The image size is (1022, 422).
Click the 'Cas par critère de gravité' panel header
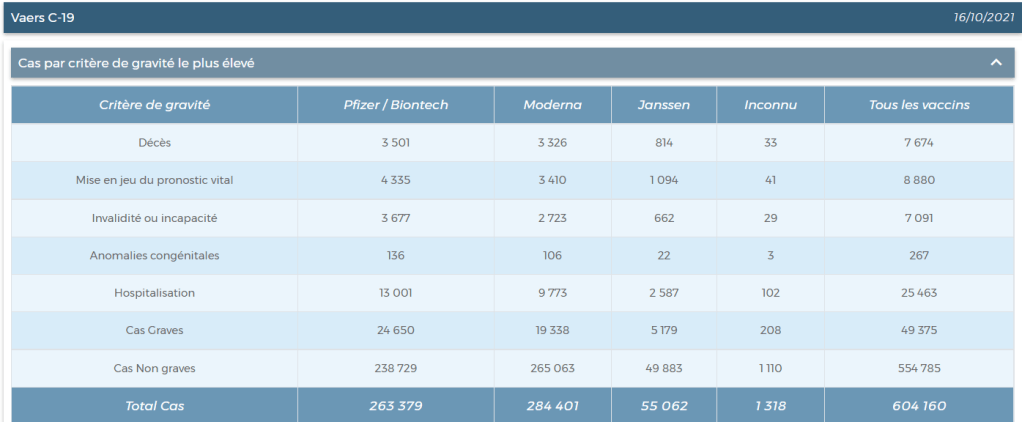point(137,63)
